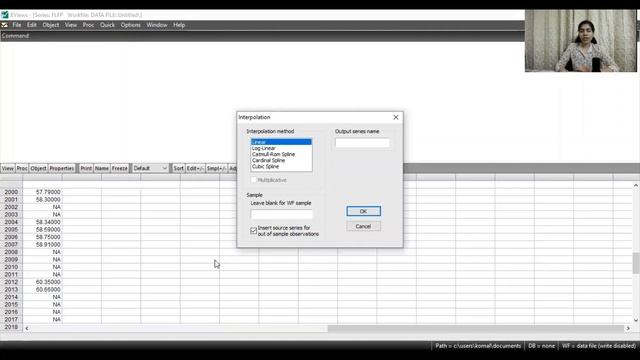Viewport: 640px width, 360px height.
Task: Select the cell with value 58.59000
Action: coord(42,229)
